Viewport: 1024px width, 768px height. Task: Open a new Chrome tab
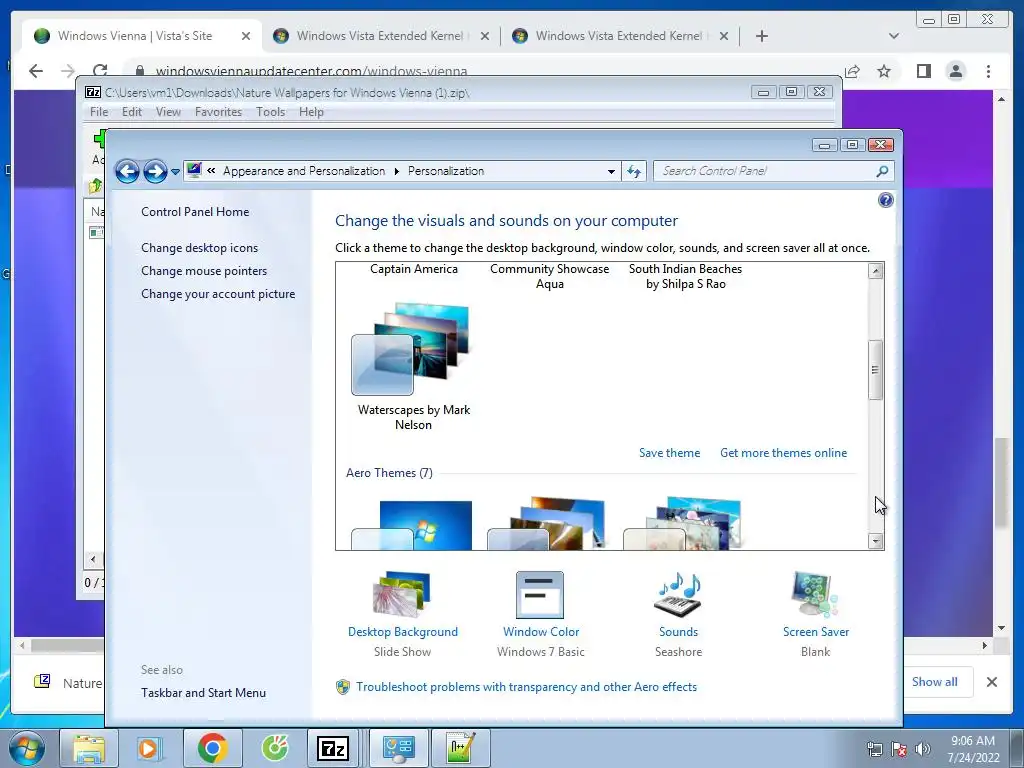click(761, 36)
